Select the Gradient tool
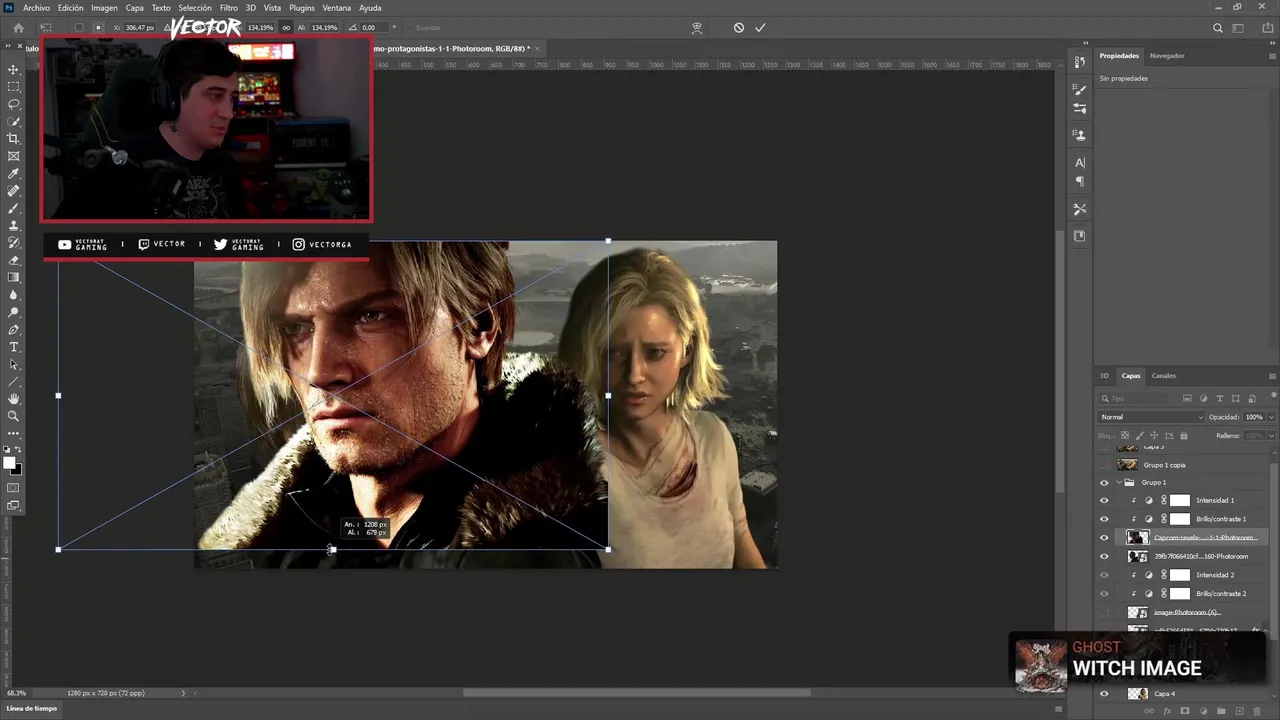This screenshot has width=1280, height=720. 14,278
